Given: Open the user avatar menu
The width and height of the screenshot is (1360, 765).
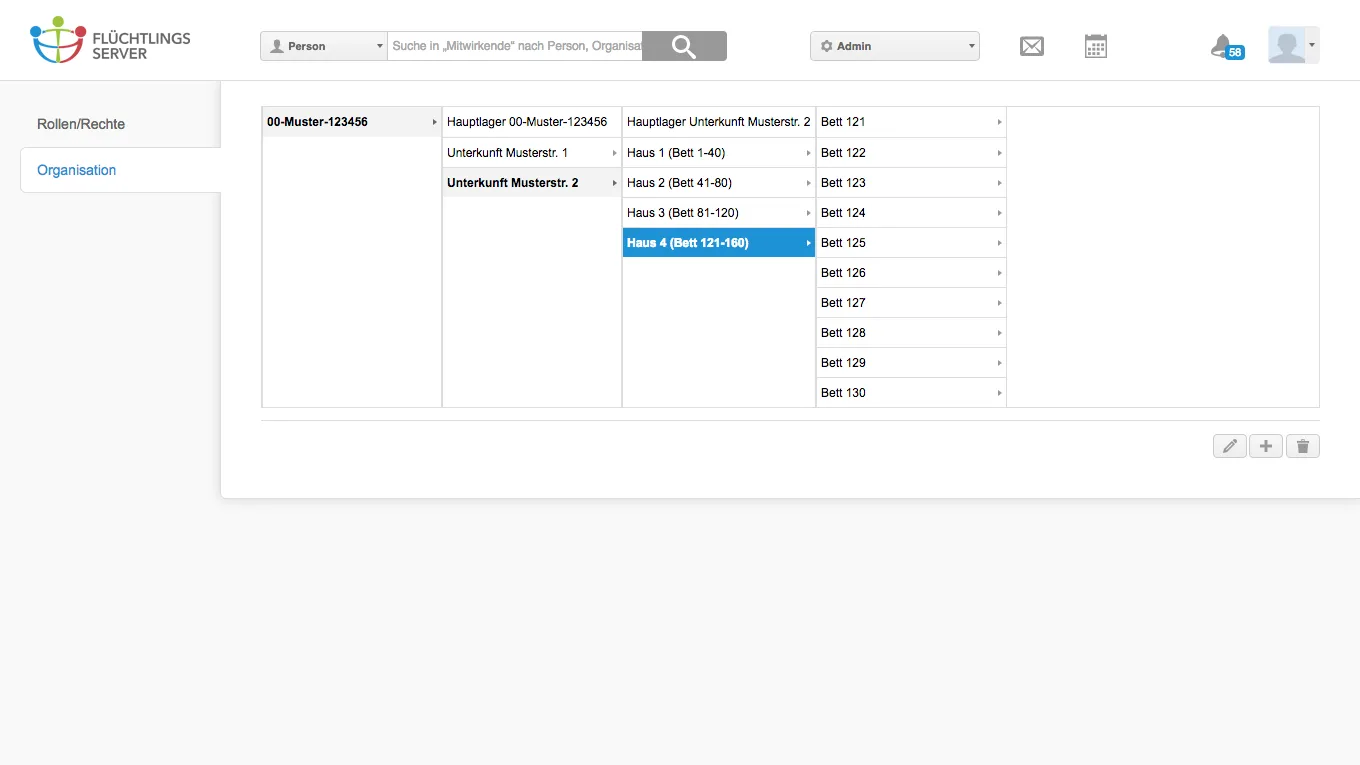Looking at the screenshot, I should [1294, 45].
